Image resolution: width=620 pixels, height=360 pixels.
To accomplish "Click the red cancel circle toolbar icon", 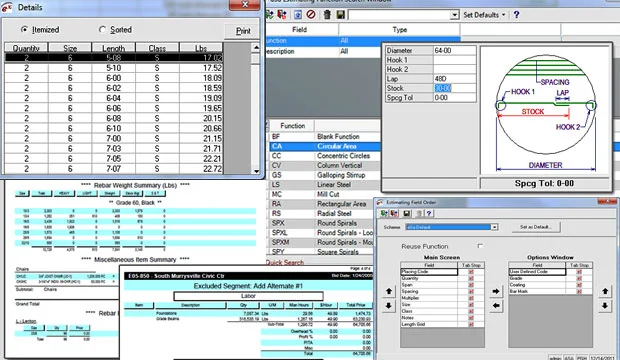I will point(311,15).
